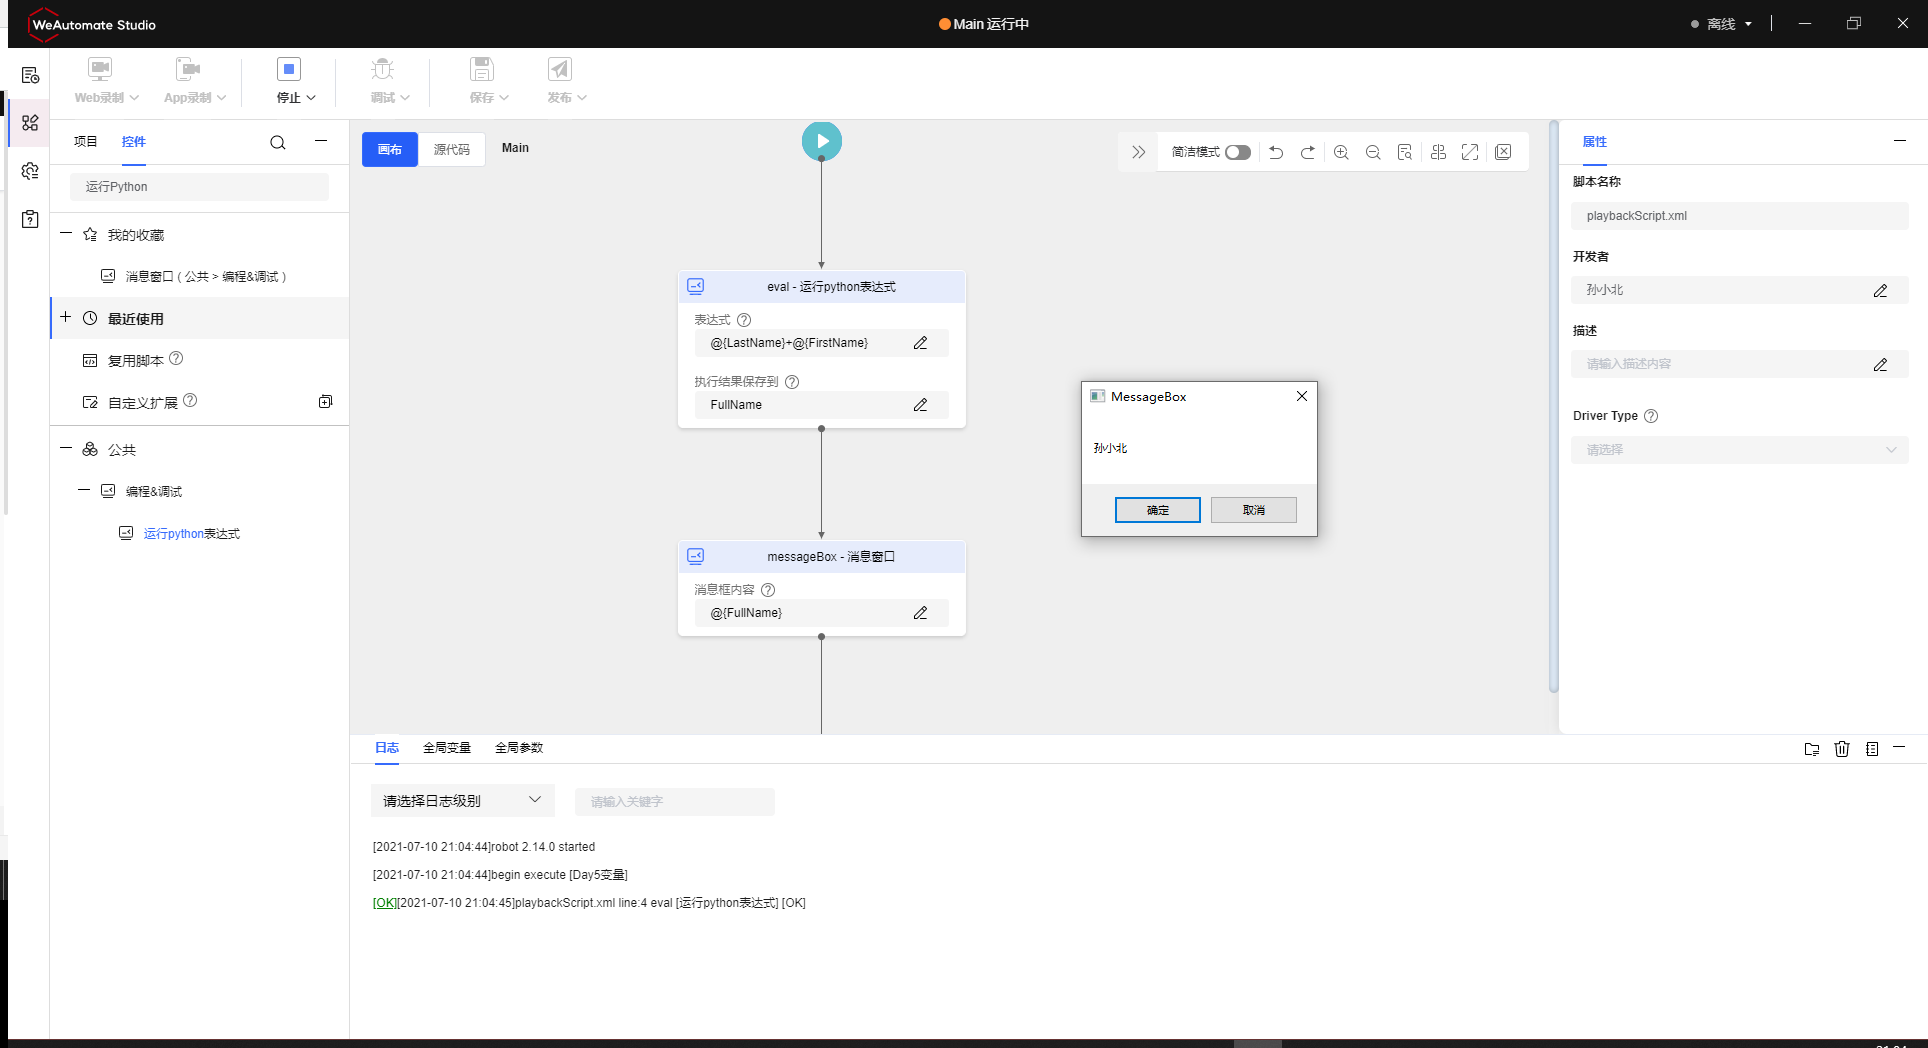Open the App录制 dropdown arrow
1928x1048 pixels.
pyautogui.click(x=221, y=98)
